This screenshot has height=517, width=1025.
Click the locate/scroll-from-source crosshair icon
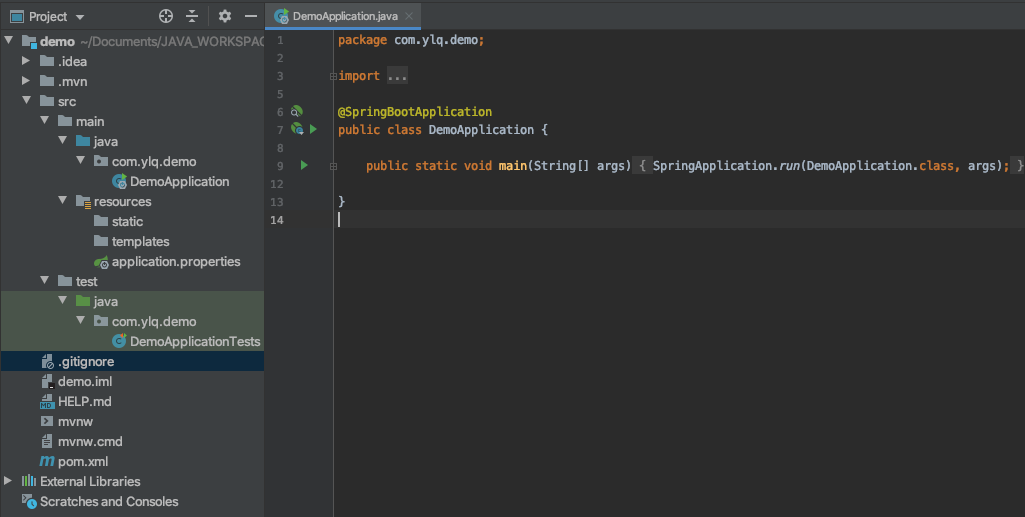point(166,16)
